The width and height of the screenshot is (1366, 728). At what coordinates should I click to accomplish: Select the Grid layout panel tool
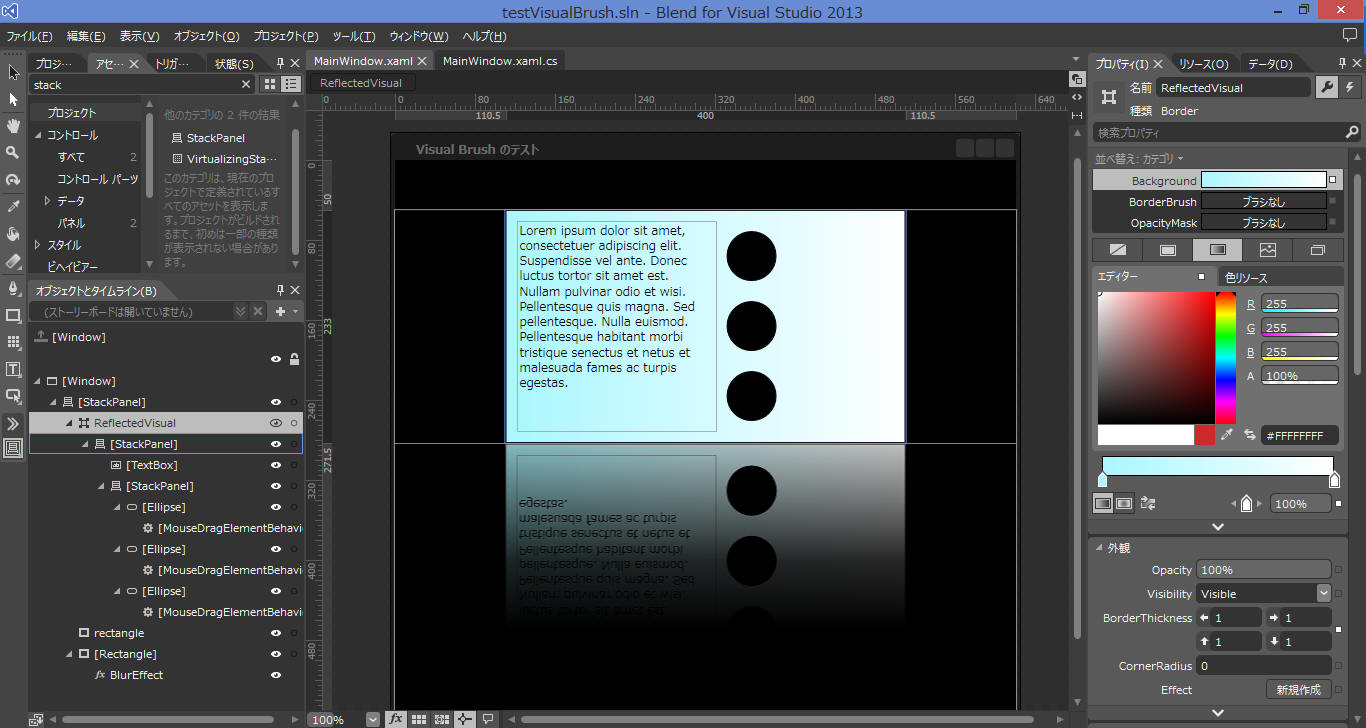tap(13, 342)
